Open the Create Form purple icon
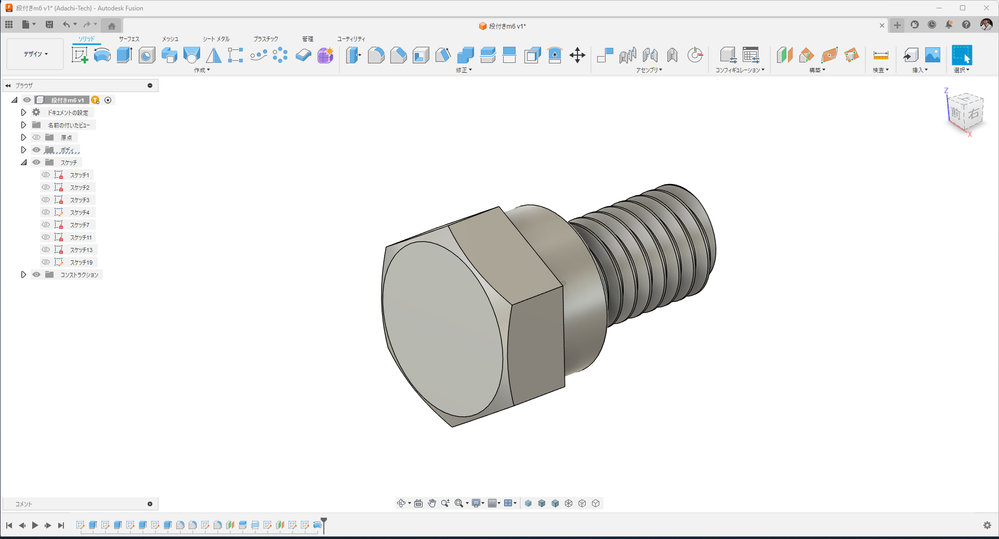 326,55
